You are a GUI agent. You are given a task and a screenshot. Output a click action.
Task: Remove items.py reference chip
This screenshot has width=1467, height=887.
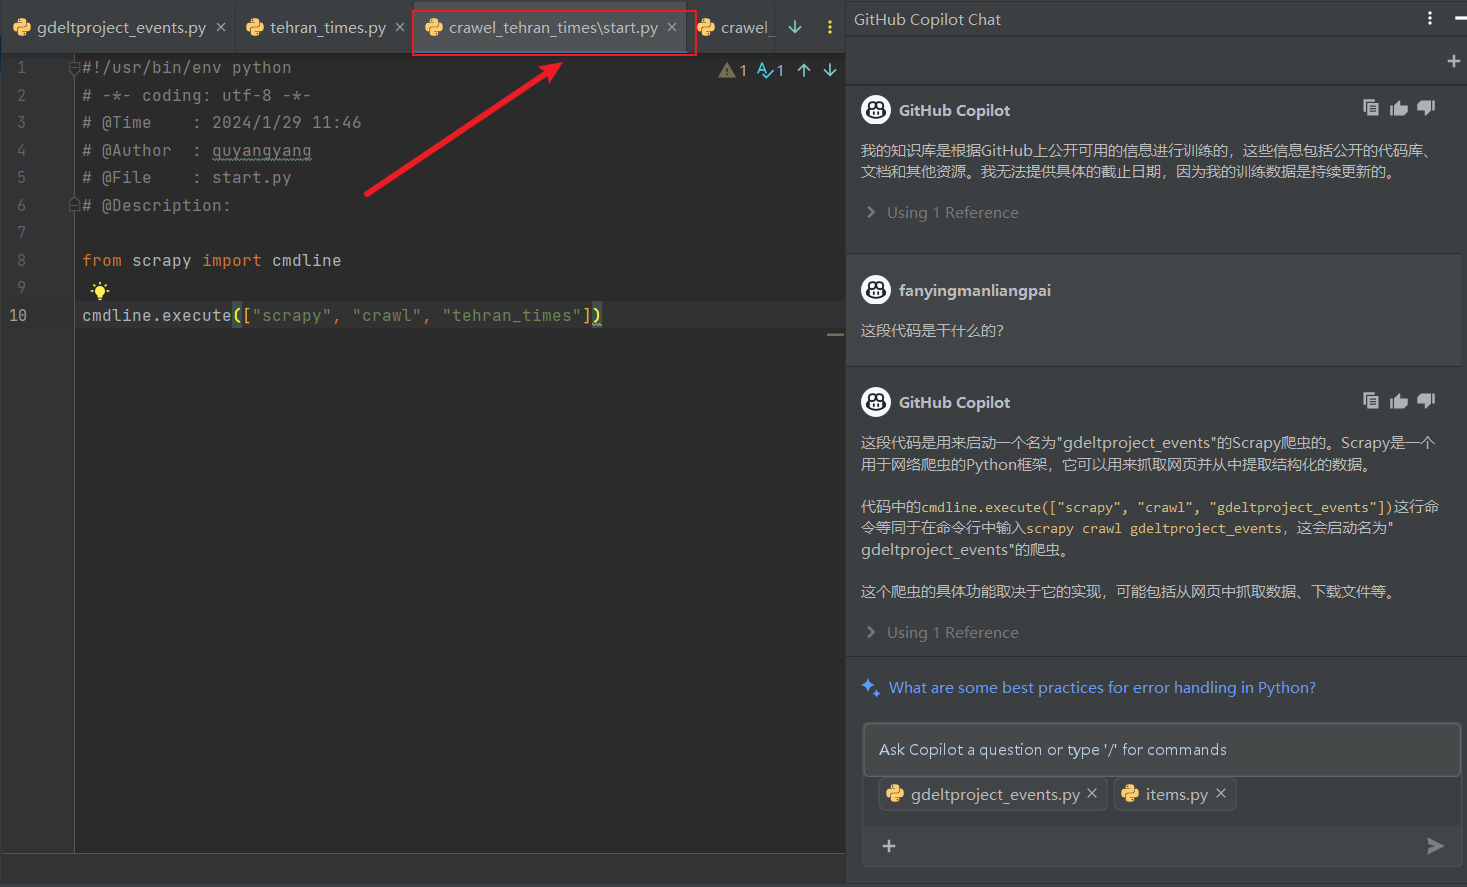[x=1221, y=793]
